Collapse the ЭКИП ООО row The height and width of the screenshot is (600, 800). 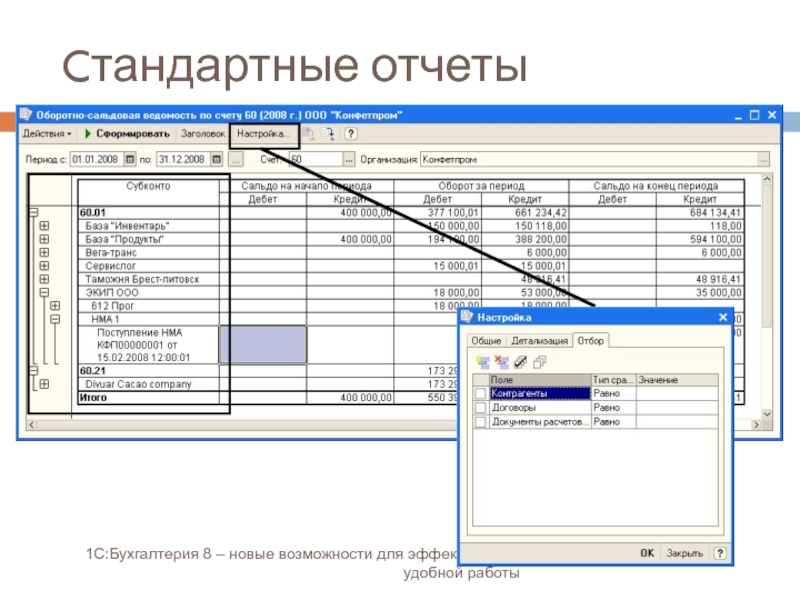(x=44, y=292)
